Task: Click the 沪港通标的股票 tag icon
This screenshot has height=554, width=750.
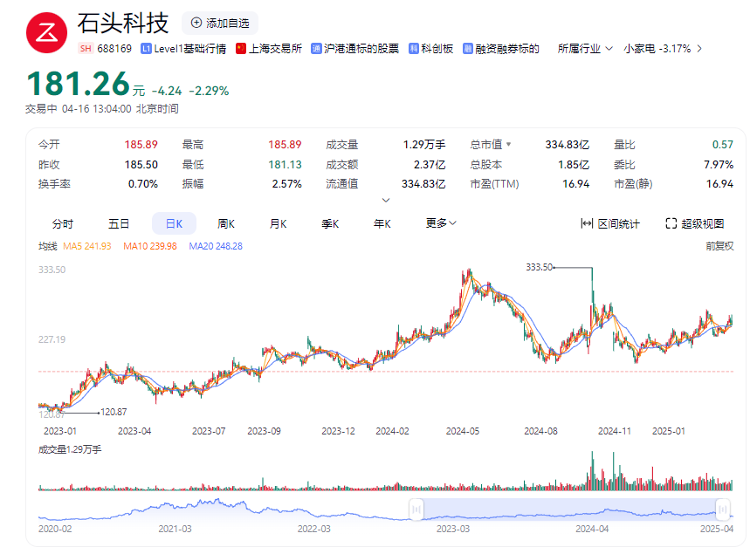Action: [x=317, y=48]
